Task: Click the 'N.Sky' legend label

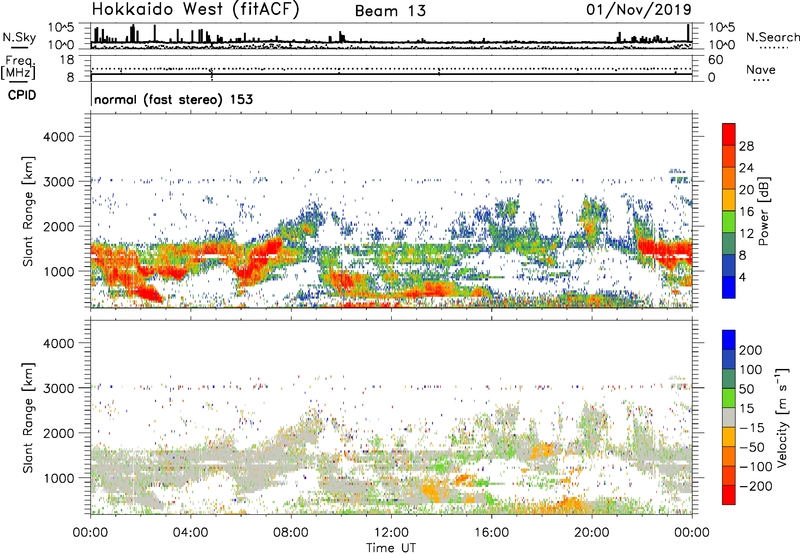Action: tap(19, 37)
